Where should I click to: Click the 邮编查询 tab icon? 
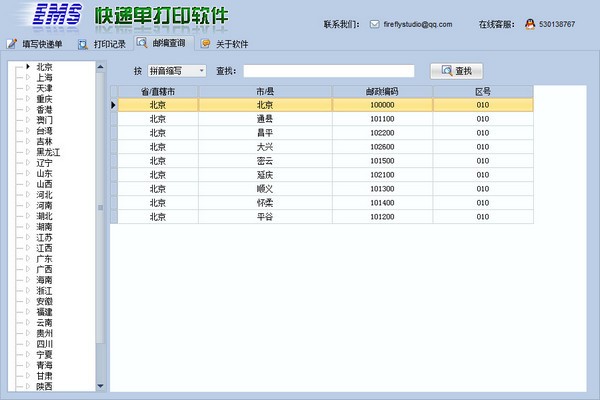click(x=142, y=44)
